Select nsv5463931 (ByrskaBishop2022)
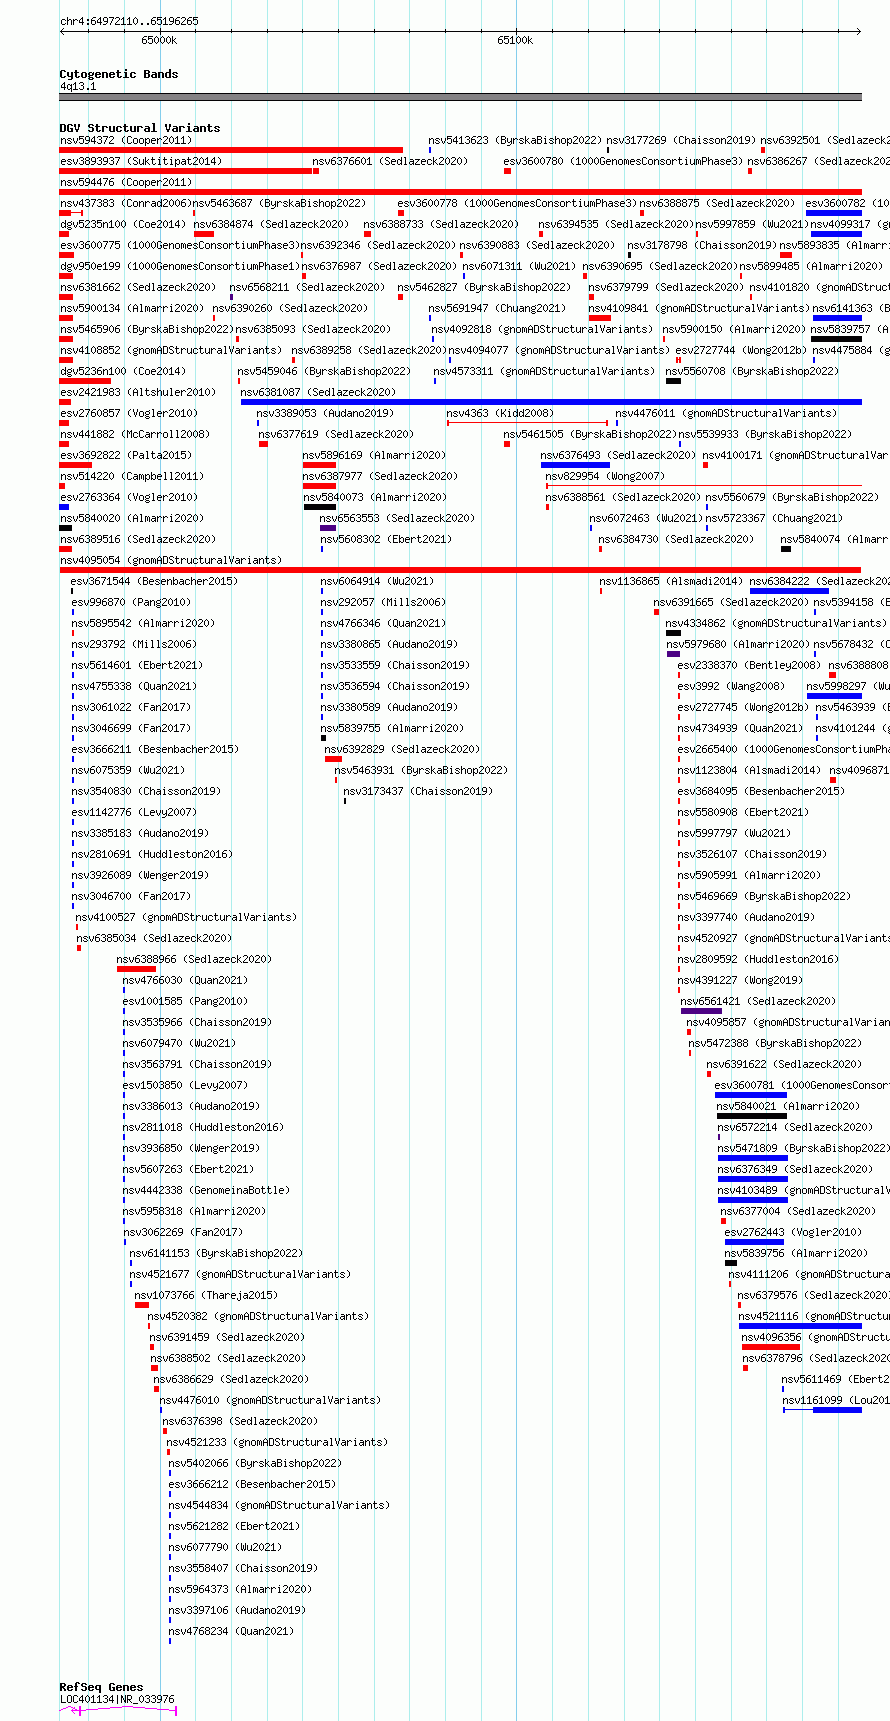The height and width of the screenshot is (1721, 890). tap(421, 771)
